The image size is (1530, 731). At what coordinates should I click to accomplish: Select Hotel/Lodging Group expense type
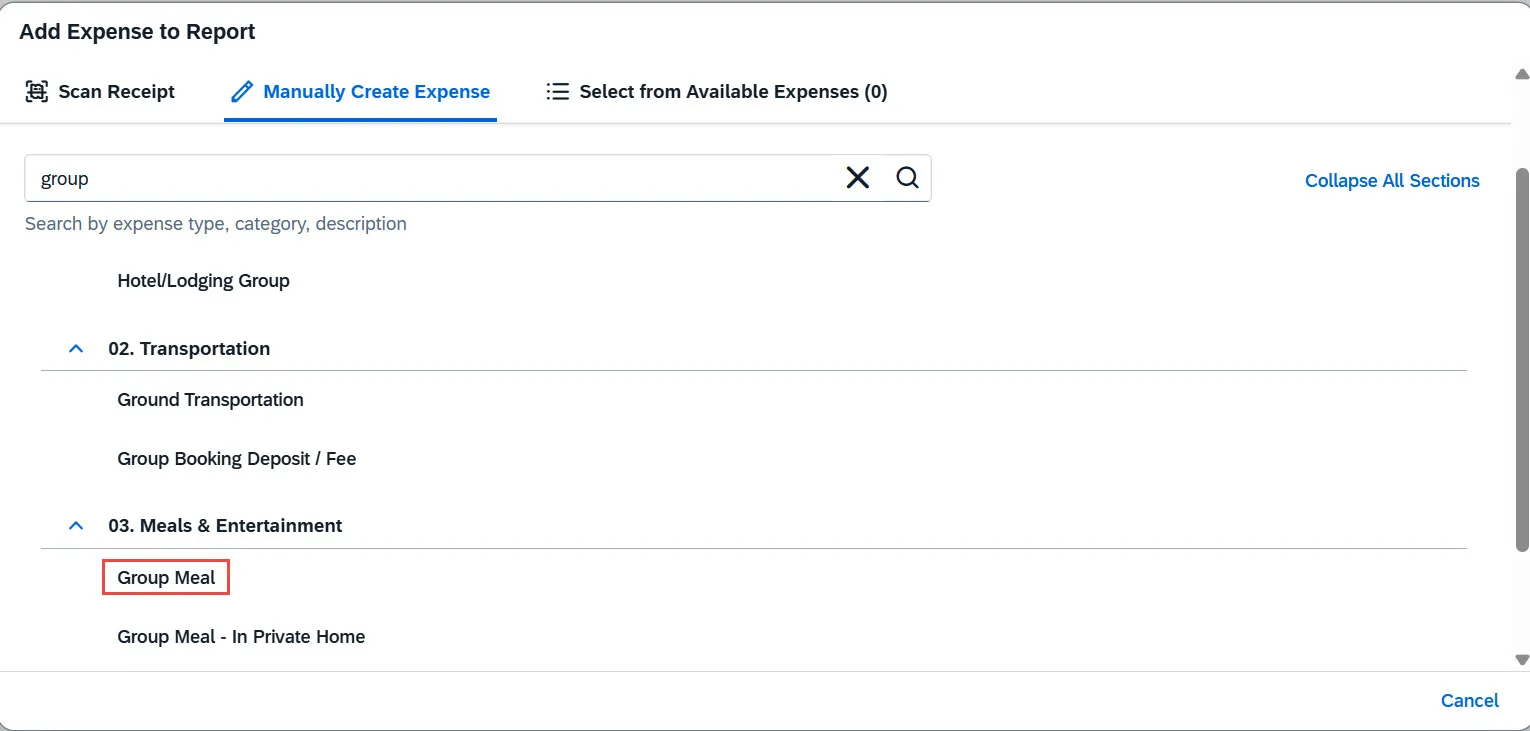coord(203,281)
